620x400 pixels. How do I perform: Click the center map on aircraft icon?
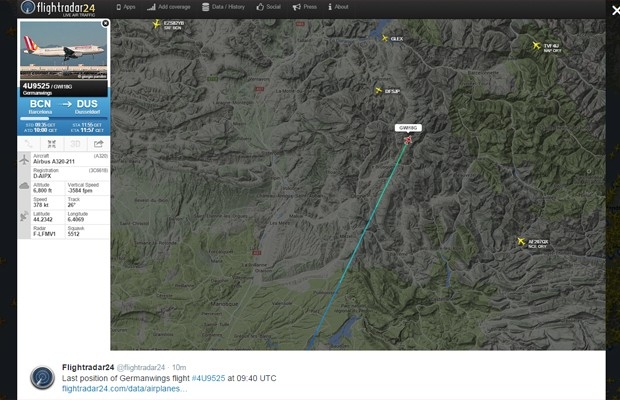tap(52, 144)
